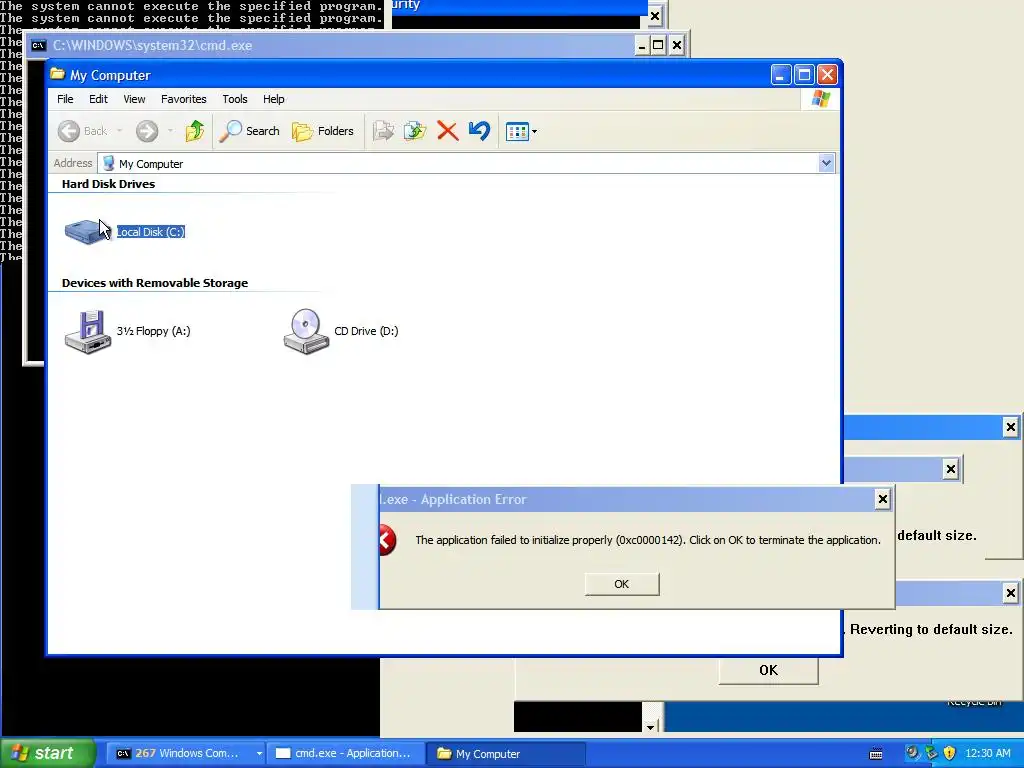
Task: Select the CD Drive (D:) icon
Action: (x=306, y=332)
